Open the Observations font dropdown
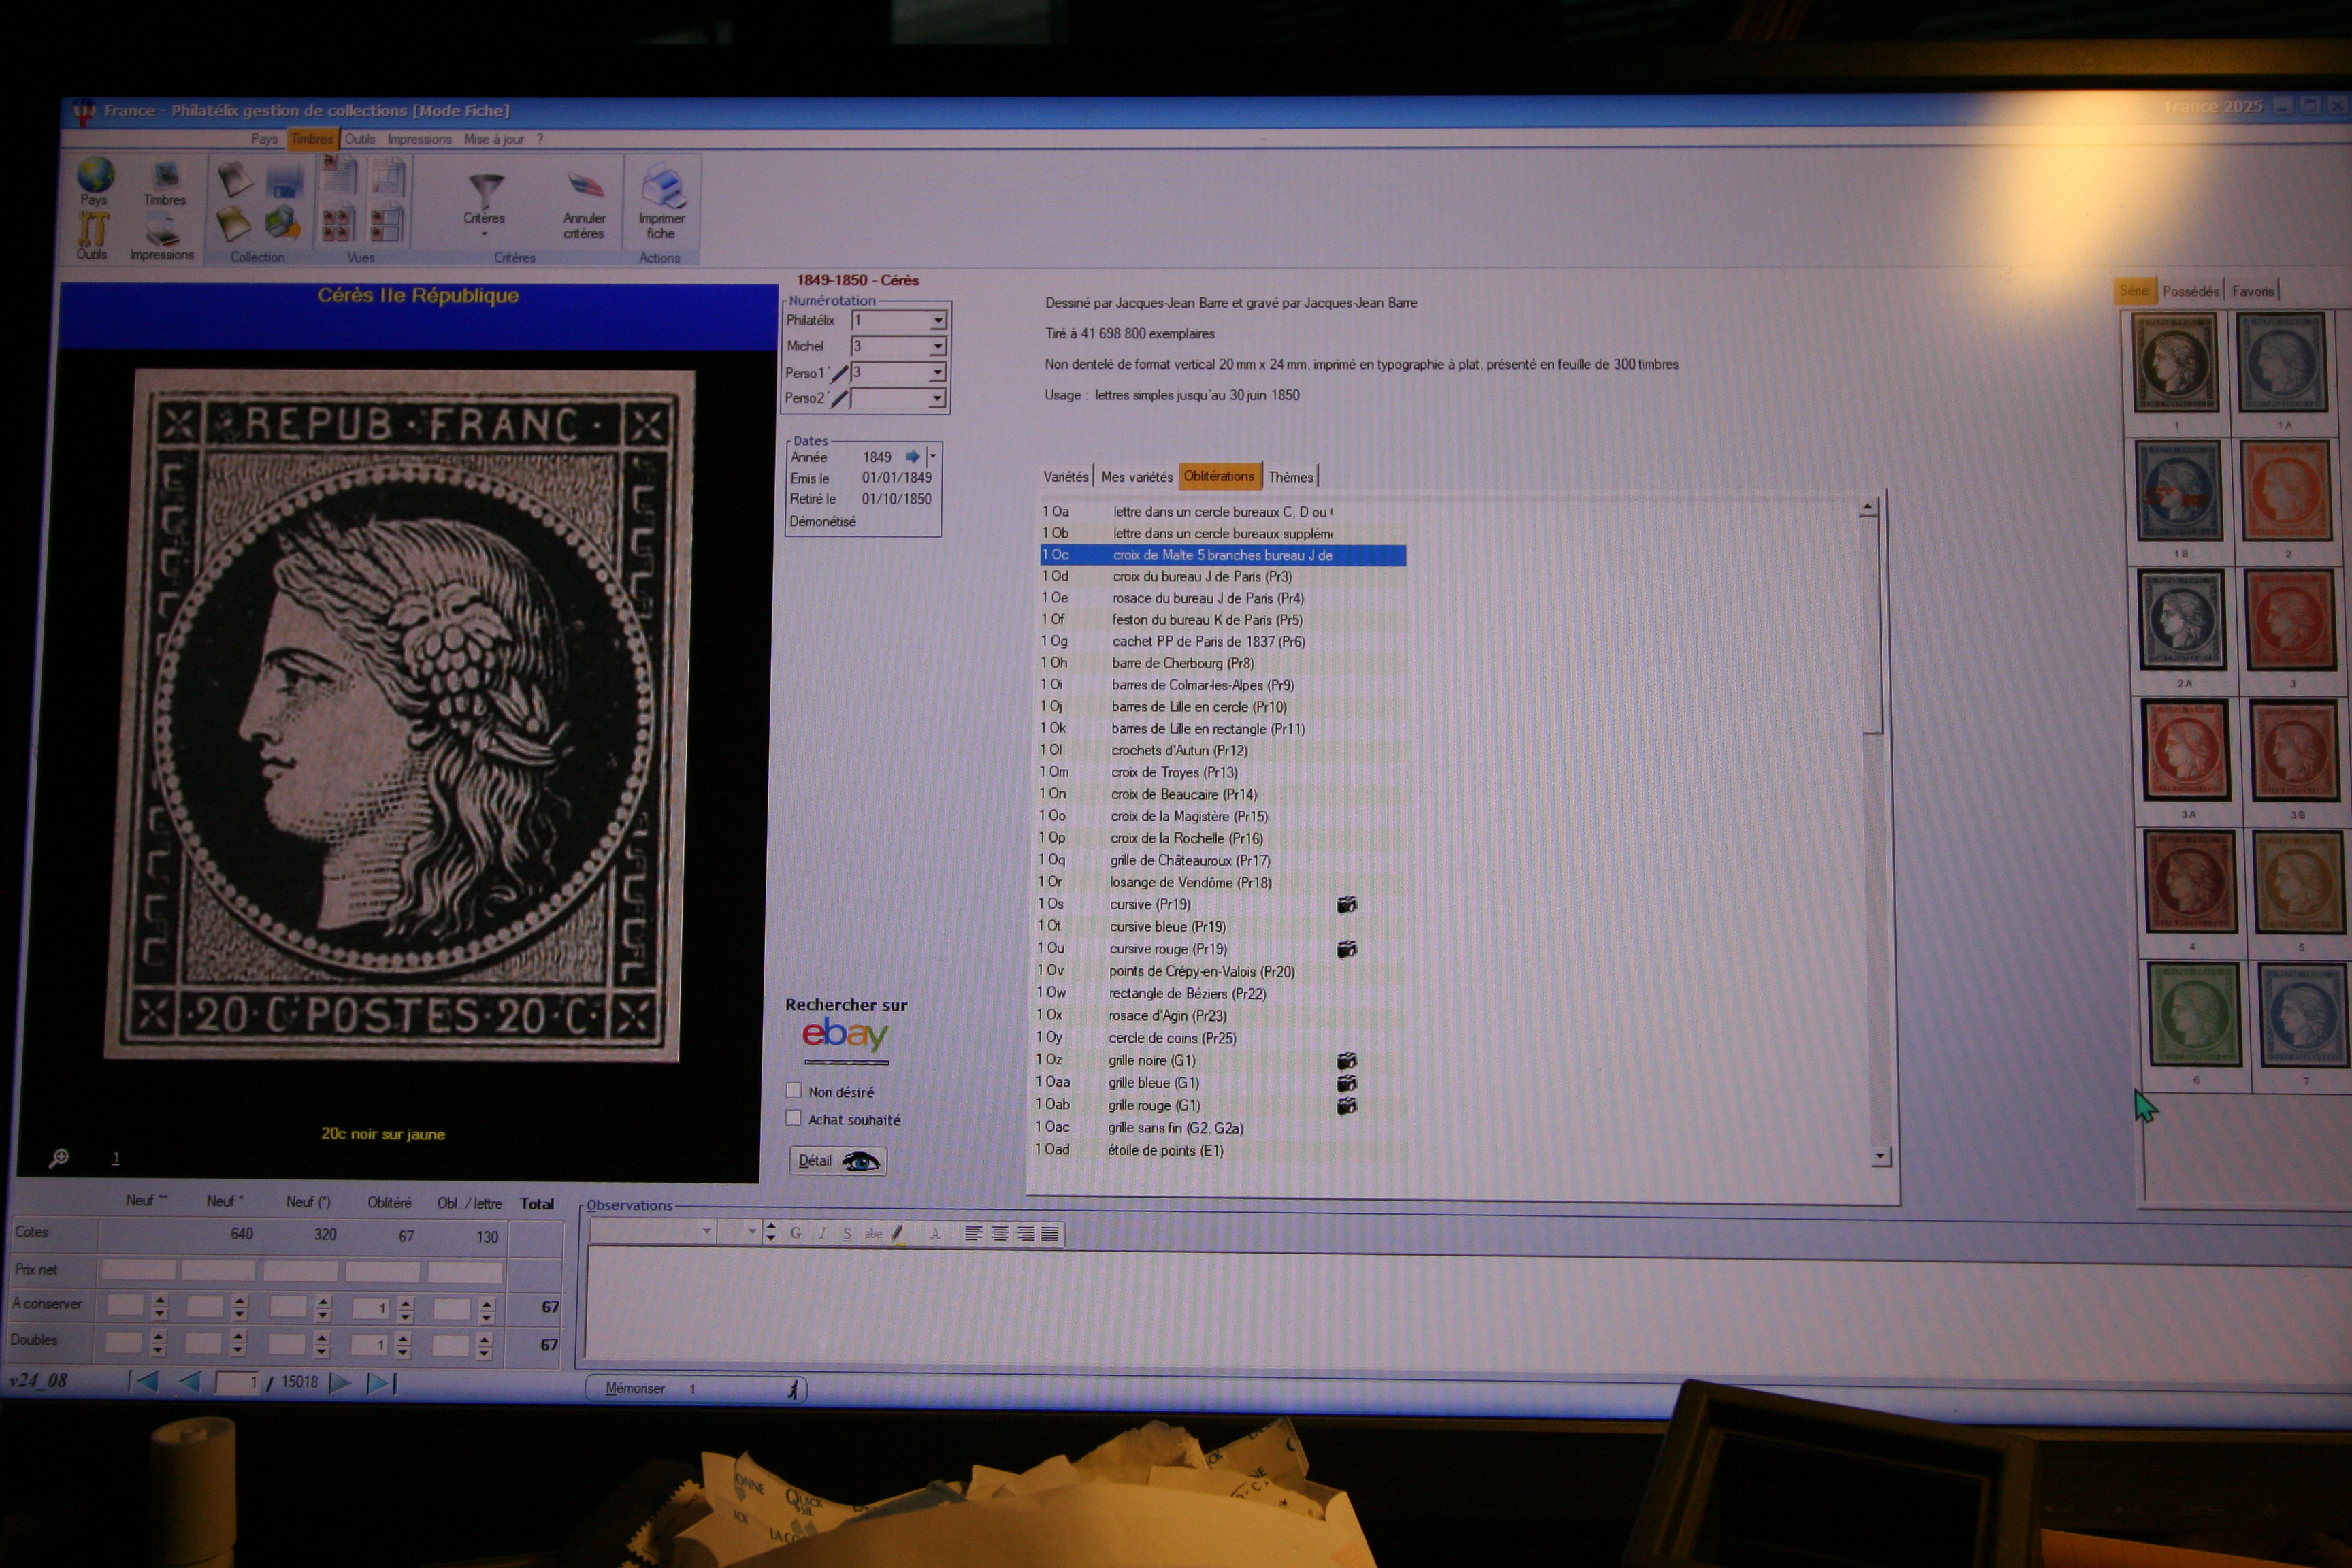2352x1568 pixels. point(706,1232)
